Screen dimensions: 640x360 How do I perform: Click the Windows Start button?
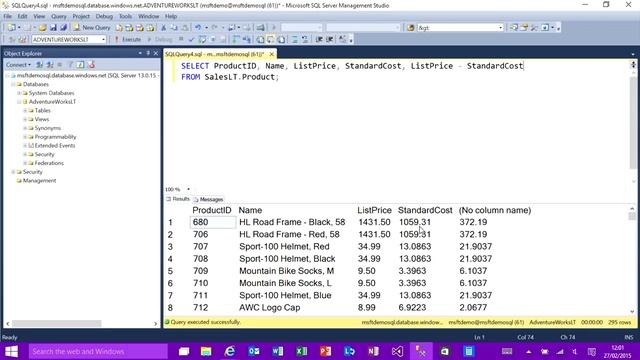pyautogui.click(x=11, y=351)
